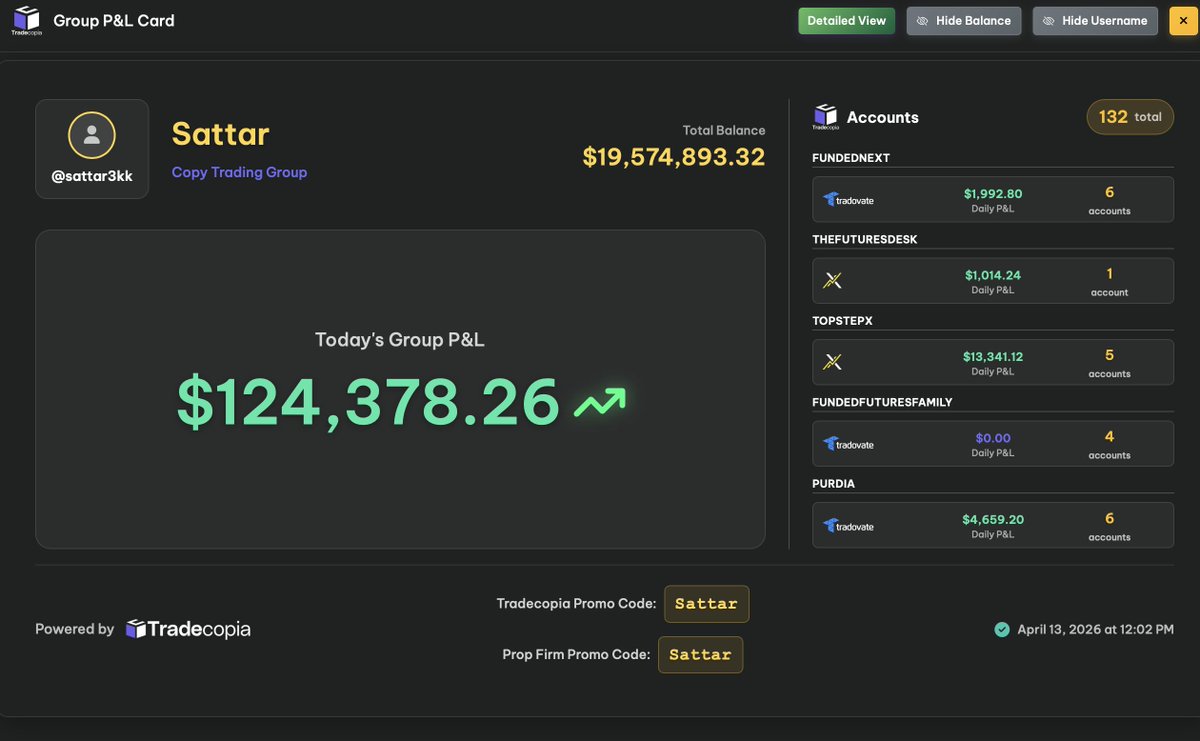Screen dimensions: 1200x741
Task: Toggle Hide Balance
Action: coord(964,21)
